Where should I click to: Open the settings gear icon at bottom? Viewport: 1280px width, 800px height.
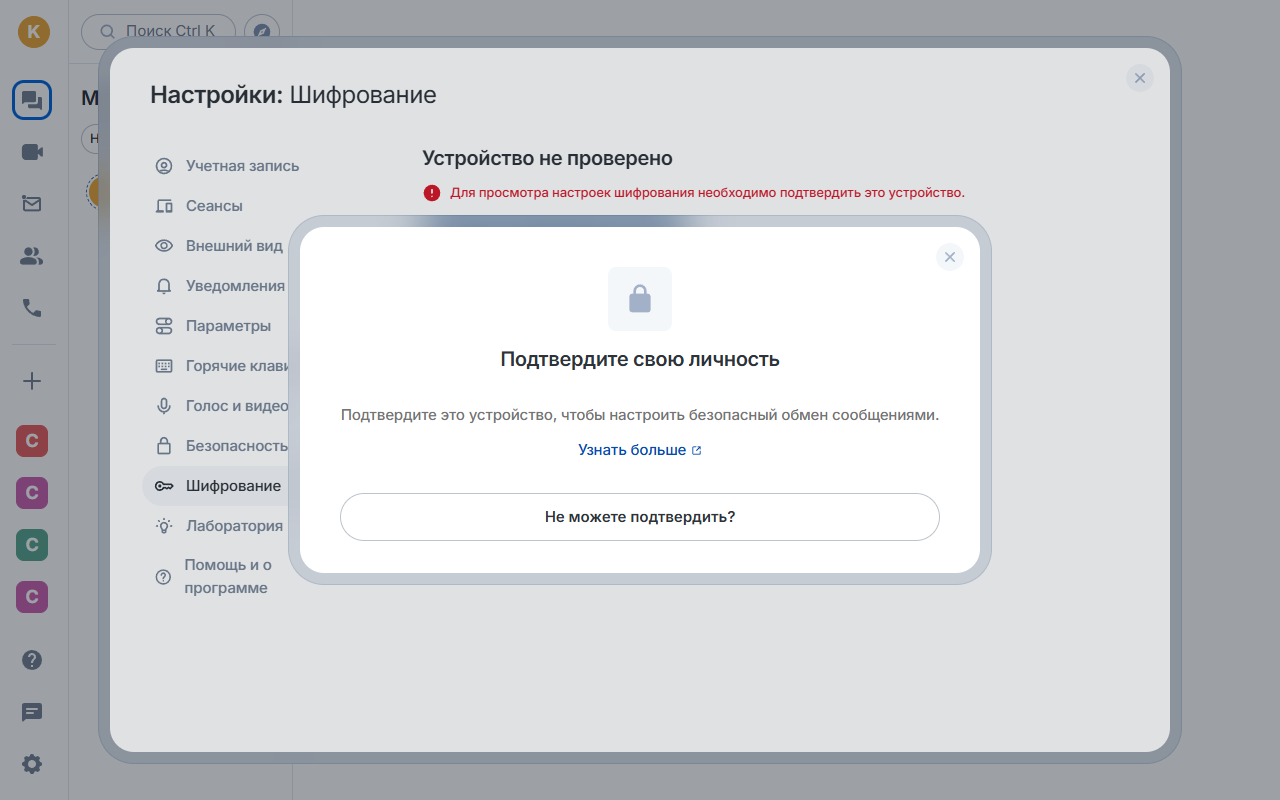tap(32, 764)
